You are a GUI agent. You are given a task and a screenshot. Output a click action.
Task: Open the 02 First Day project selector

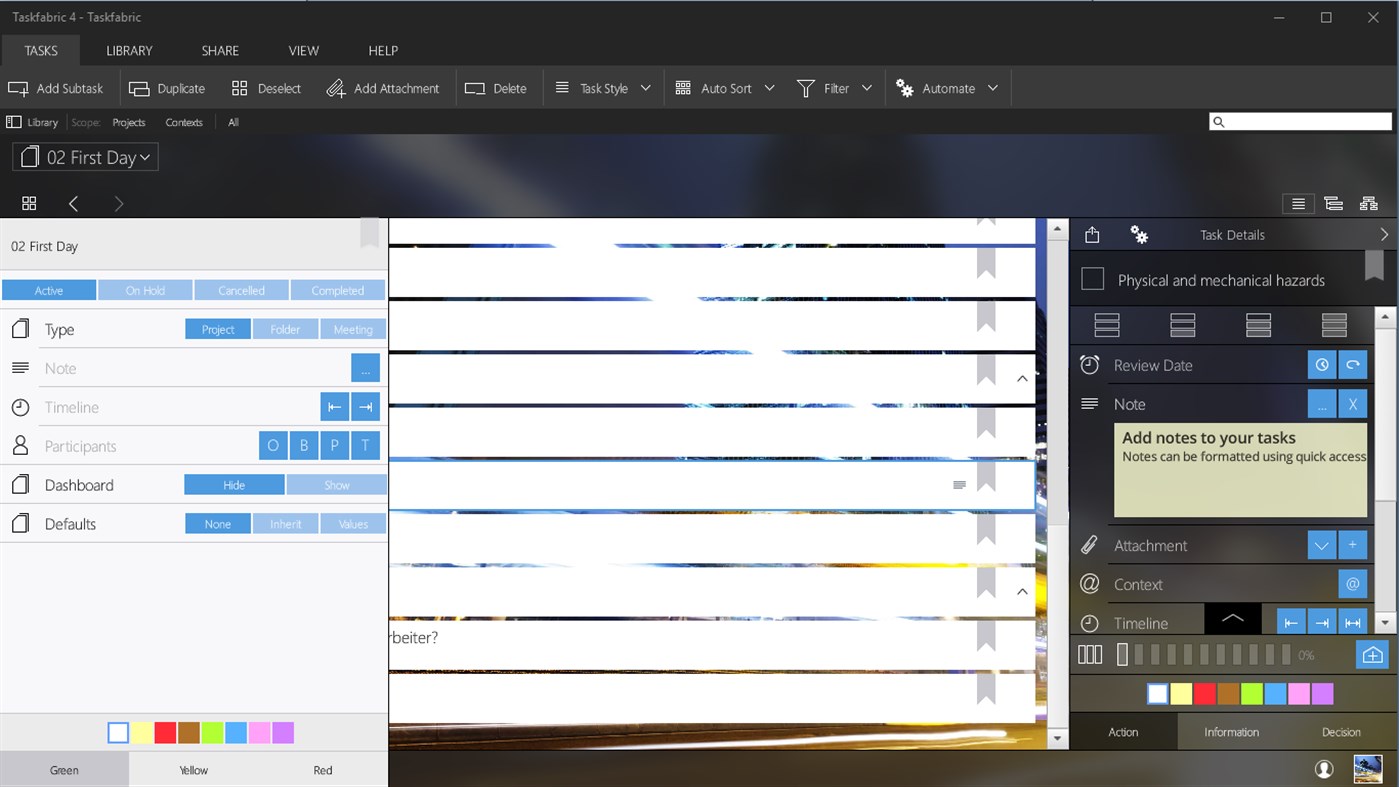point(85,156)
